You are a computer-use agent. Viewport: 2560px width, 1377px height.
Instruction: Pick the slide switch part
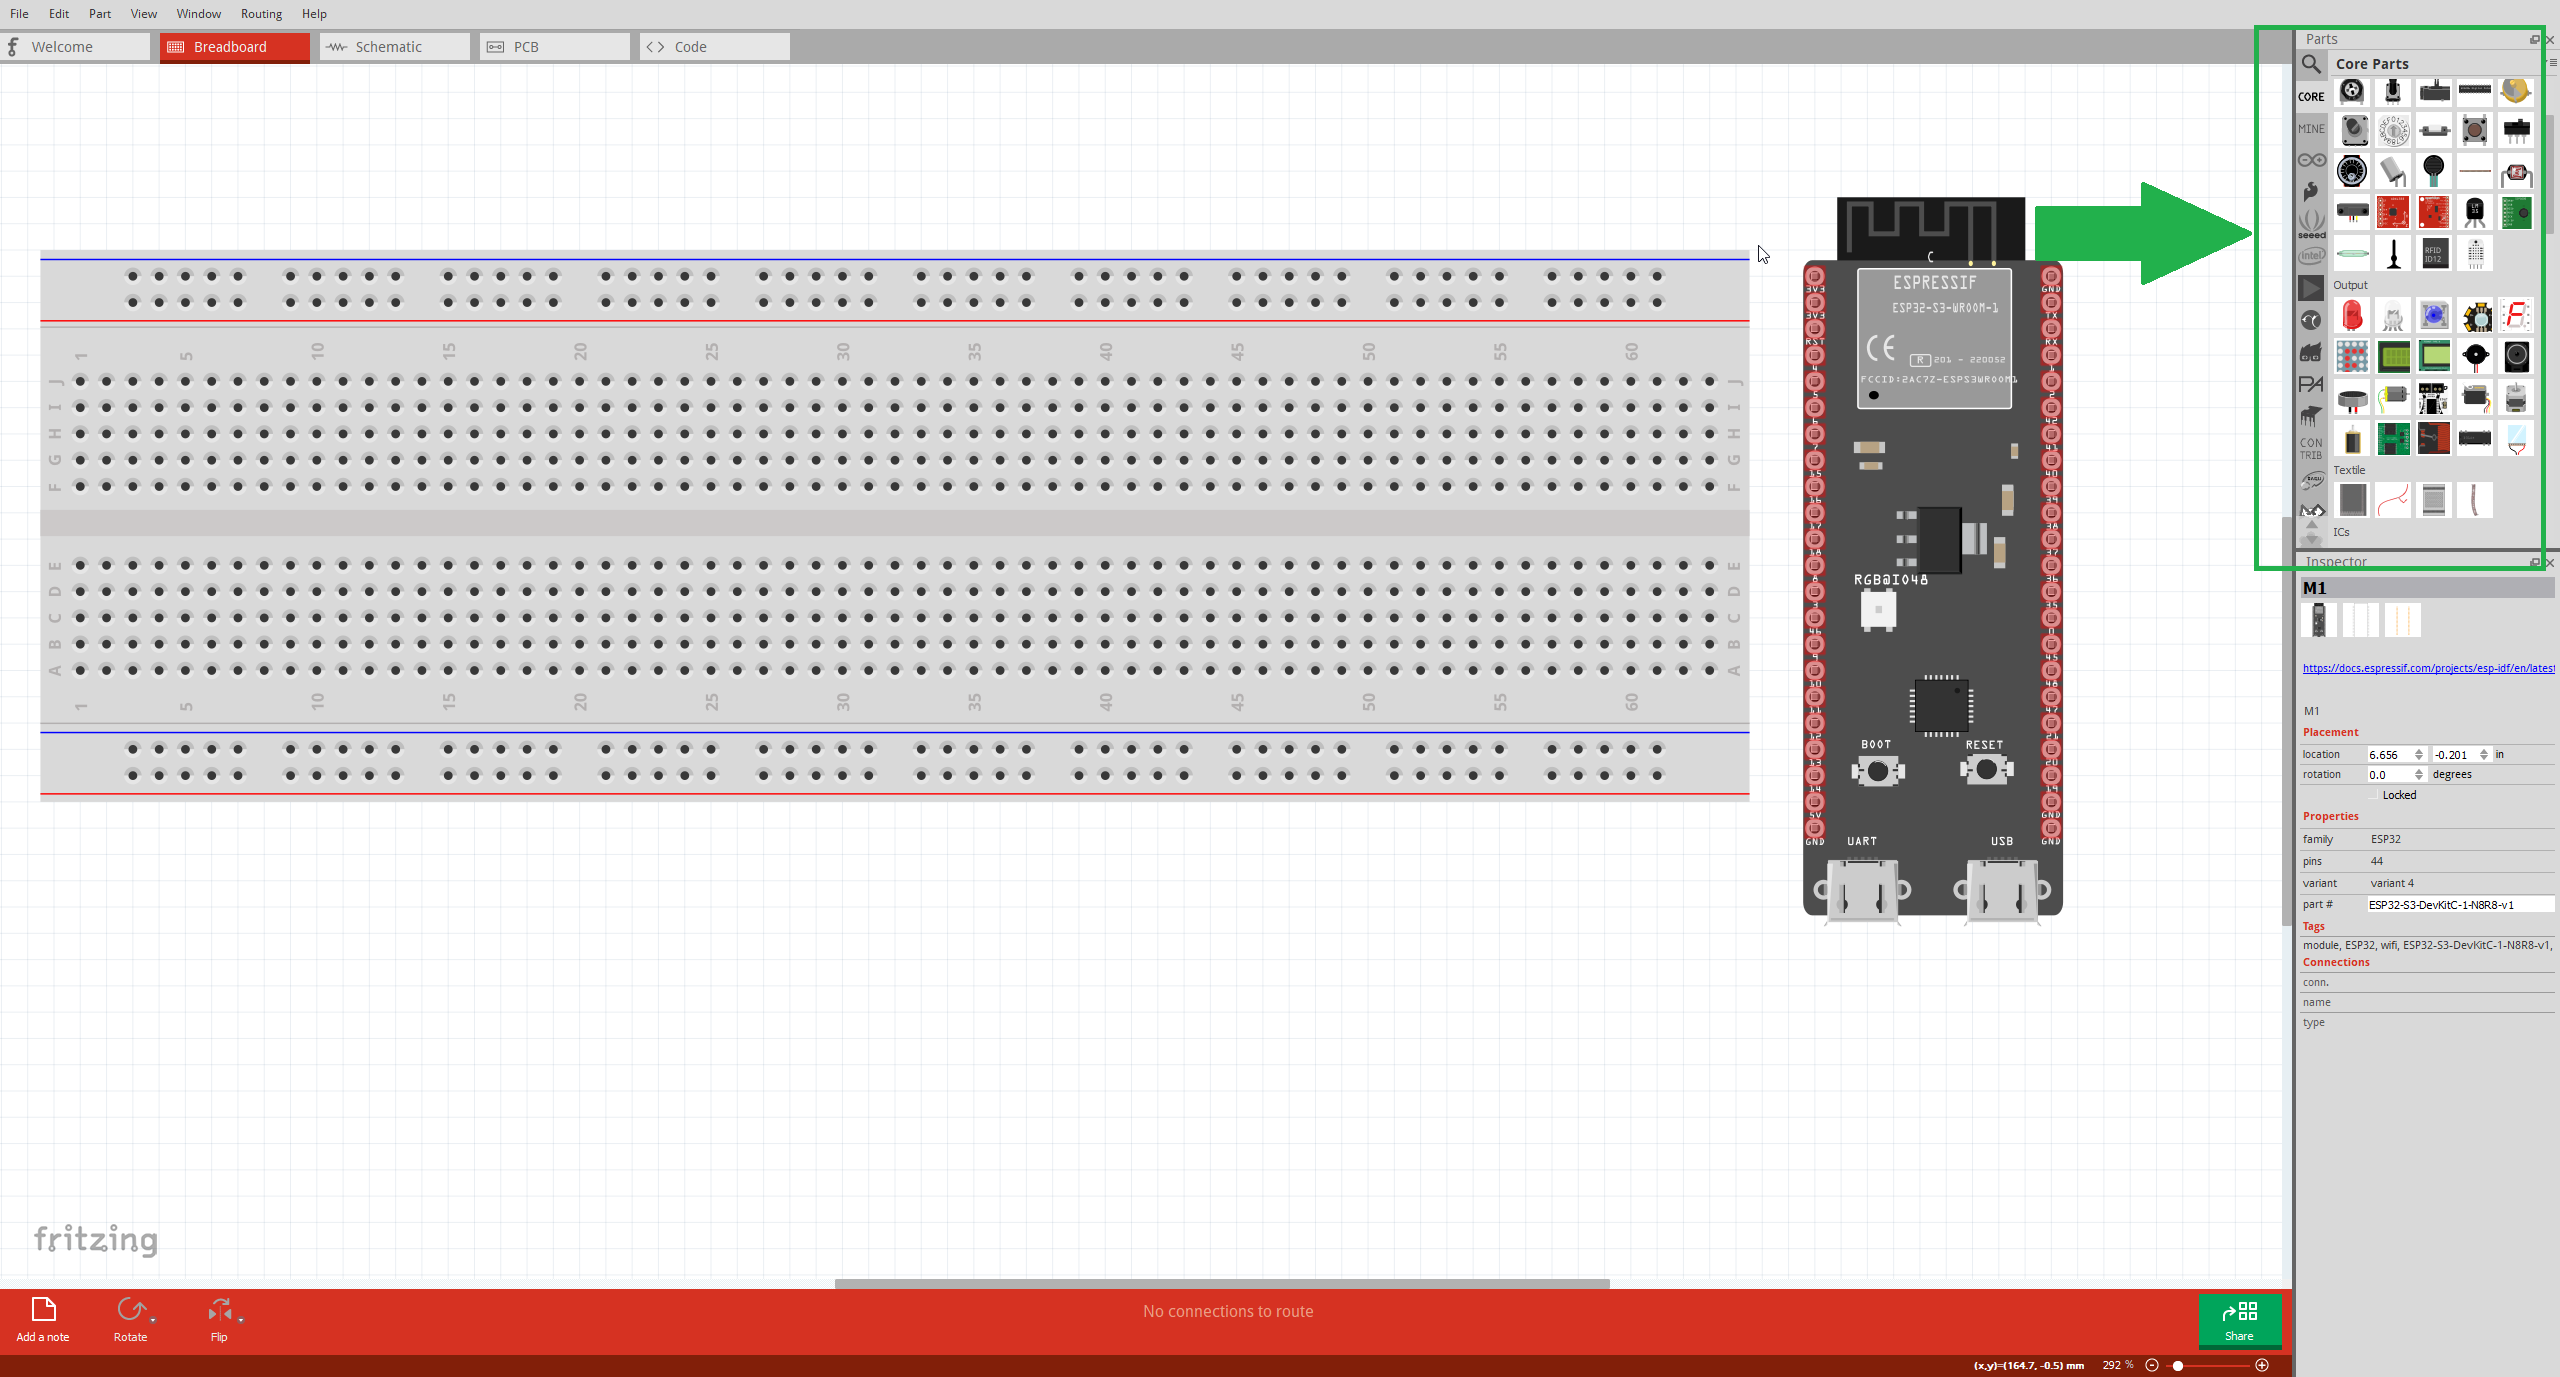2516,130
